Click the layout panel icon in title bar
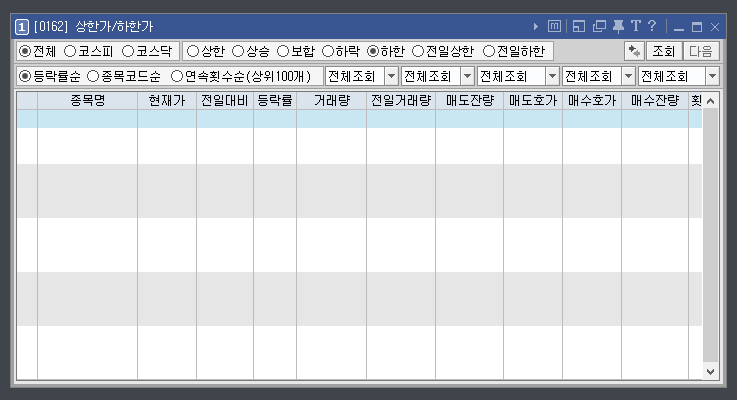Screen dimensions: 737x400 [579, 26]
